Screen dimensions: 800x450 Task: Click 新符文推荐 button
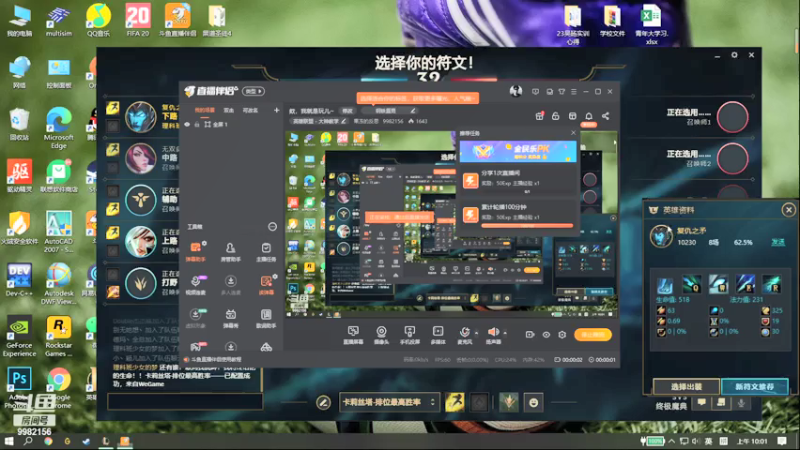pyautogui.click(x=755, y=386)
